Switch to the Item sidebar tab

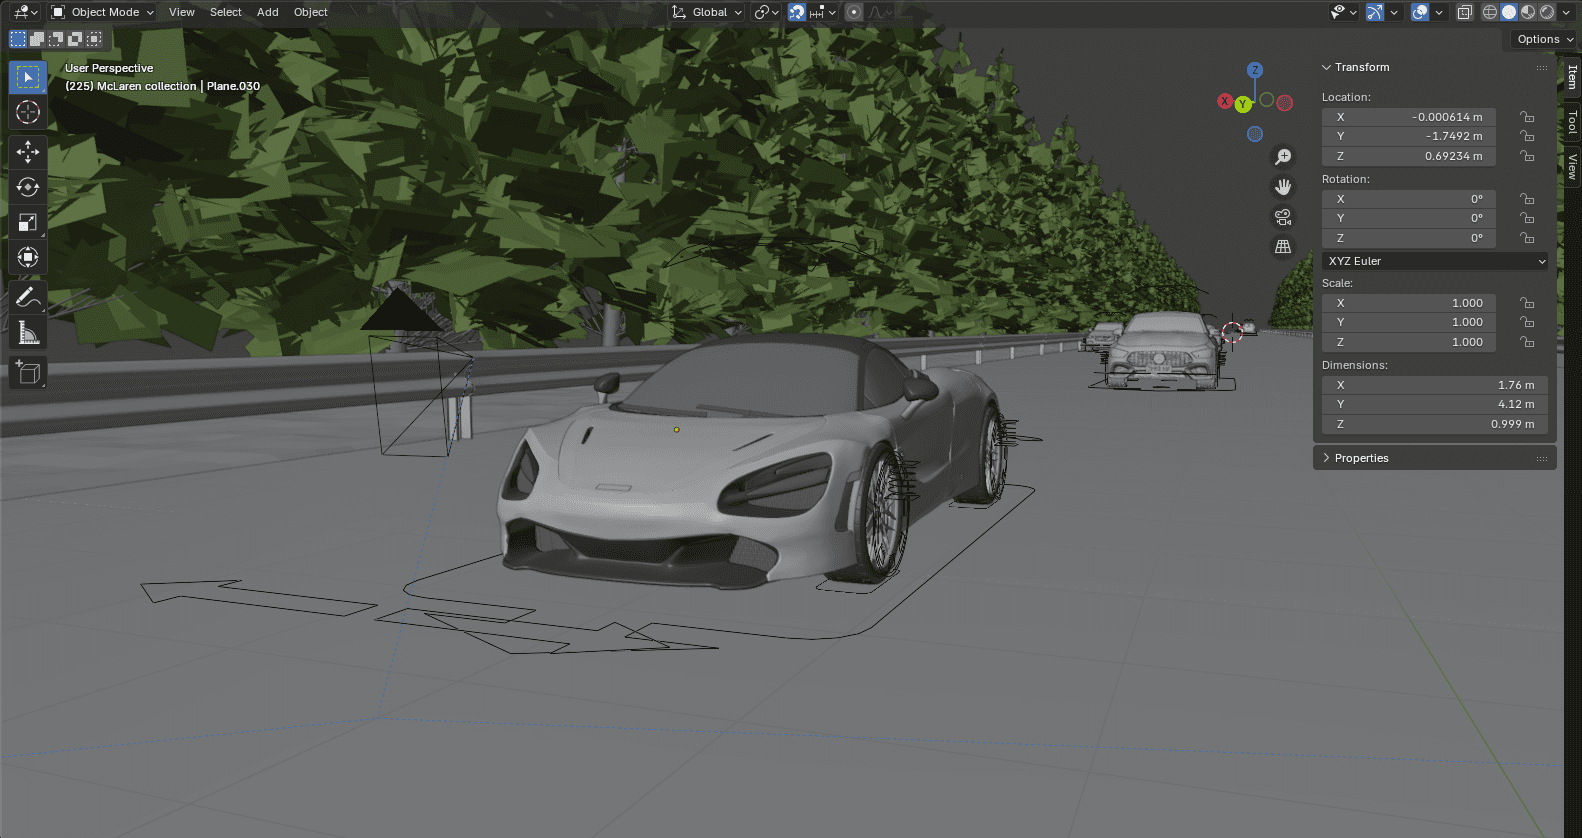click(1573, 77)
